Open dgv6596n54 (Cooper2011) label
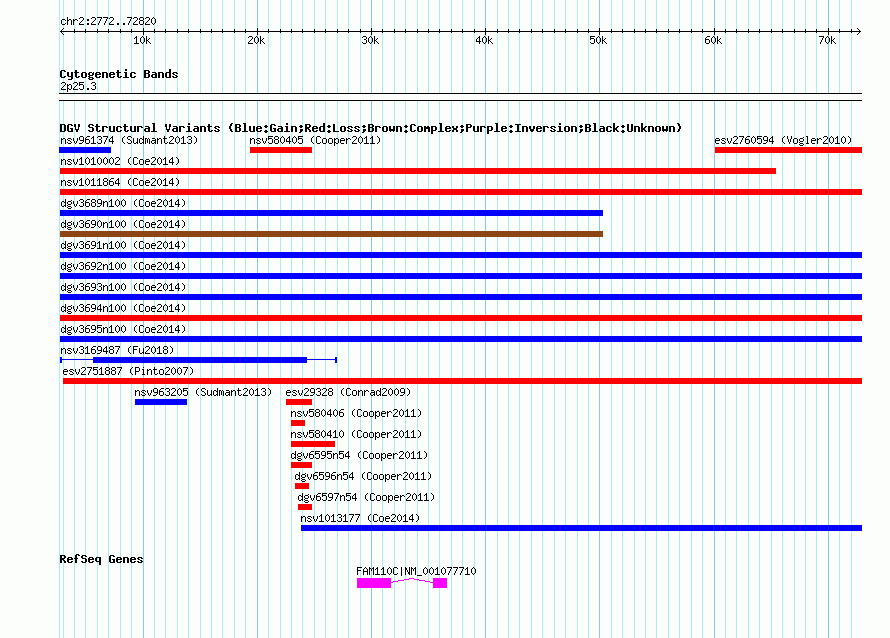Viewport: 890px width, 638px height. click(363, 476)
